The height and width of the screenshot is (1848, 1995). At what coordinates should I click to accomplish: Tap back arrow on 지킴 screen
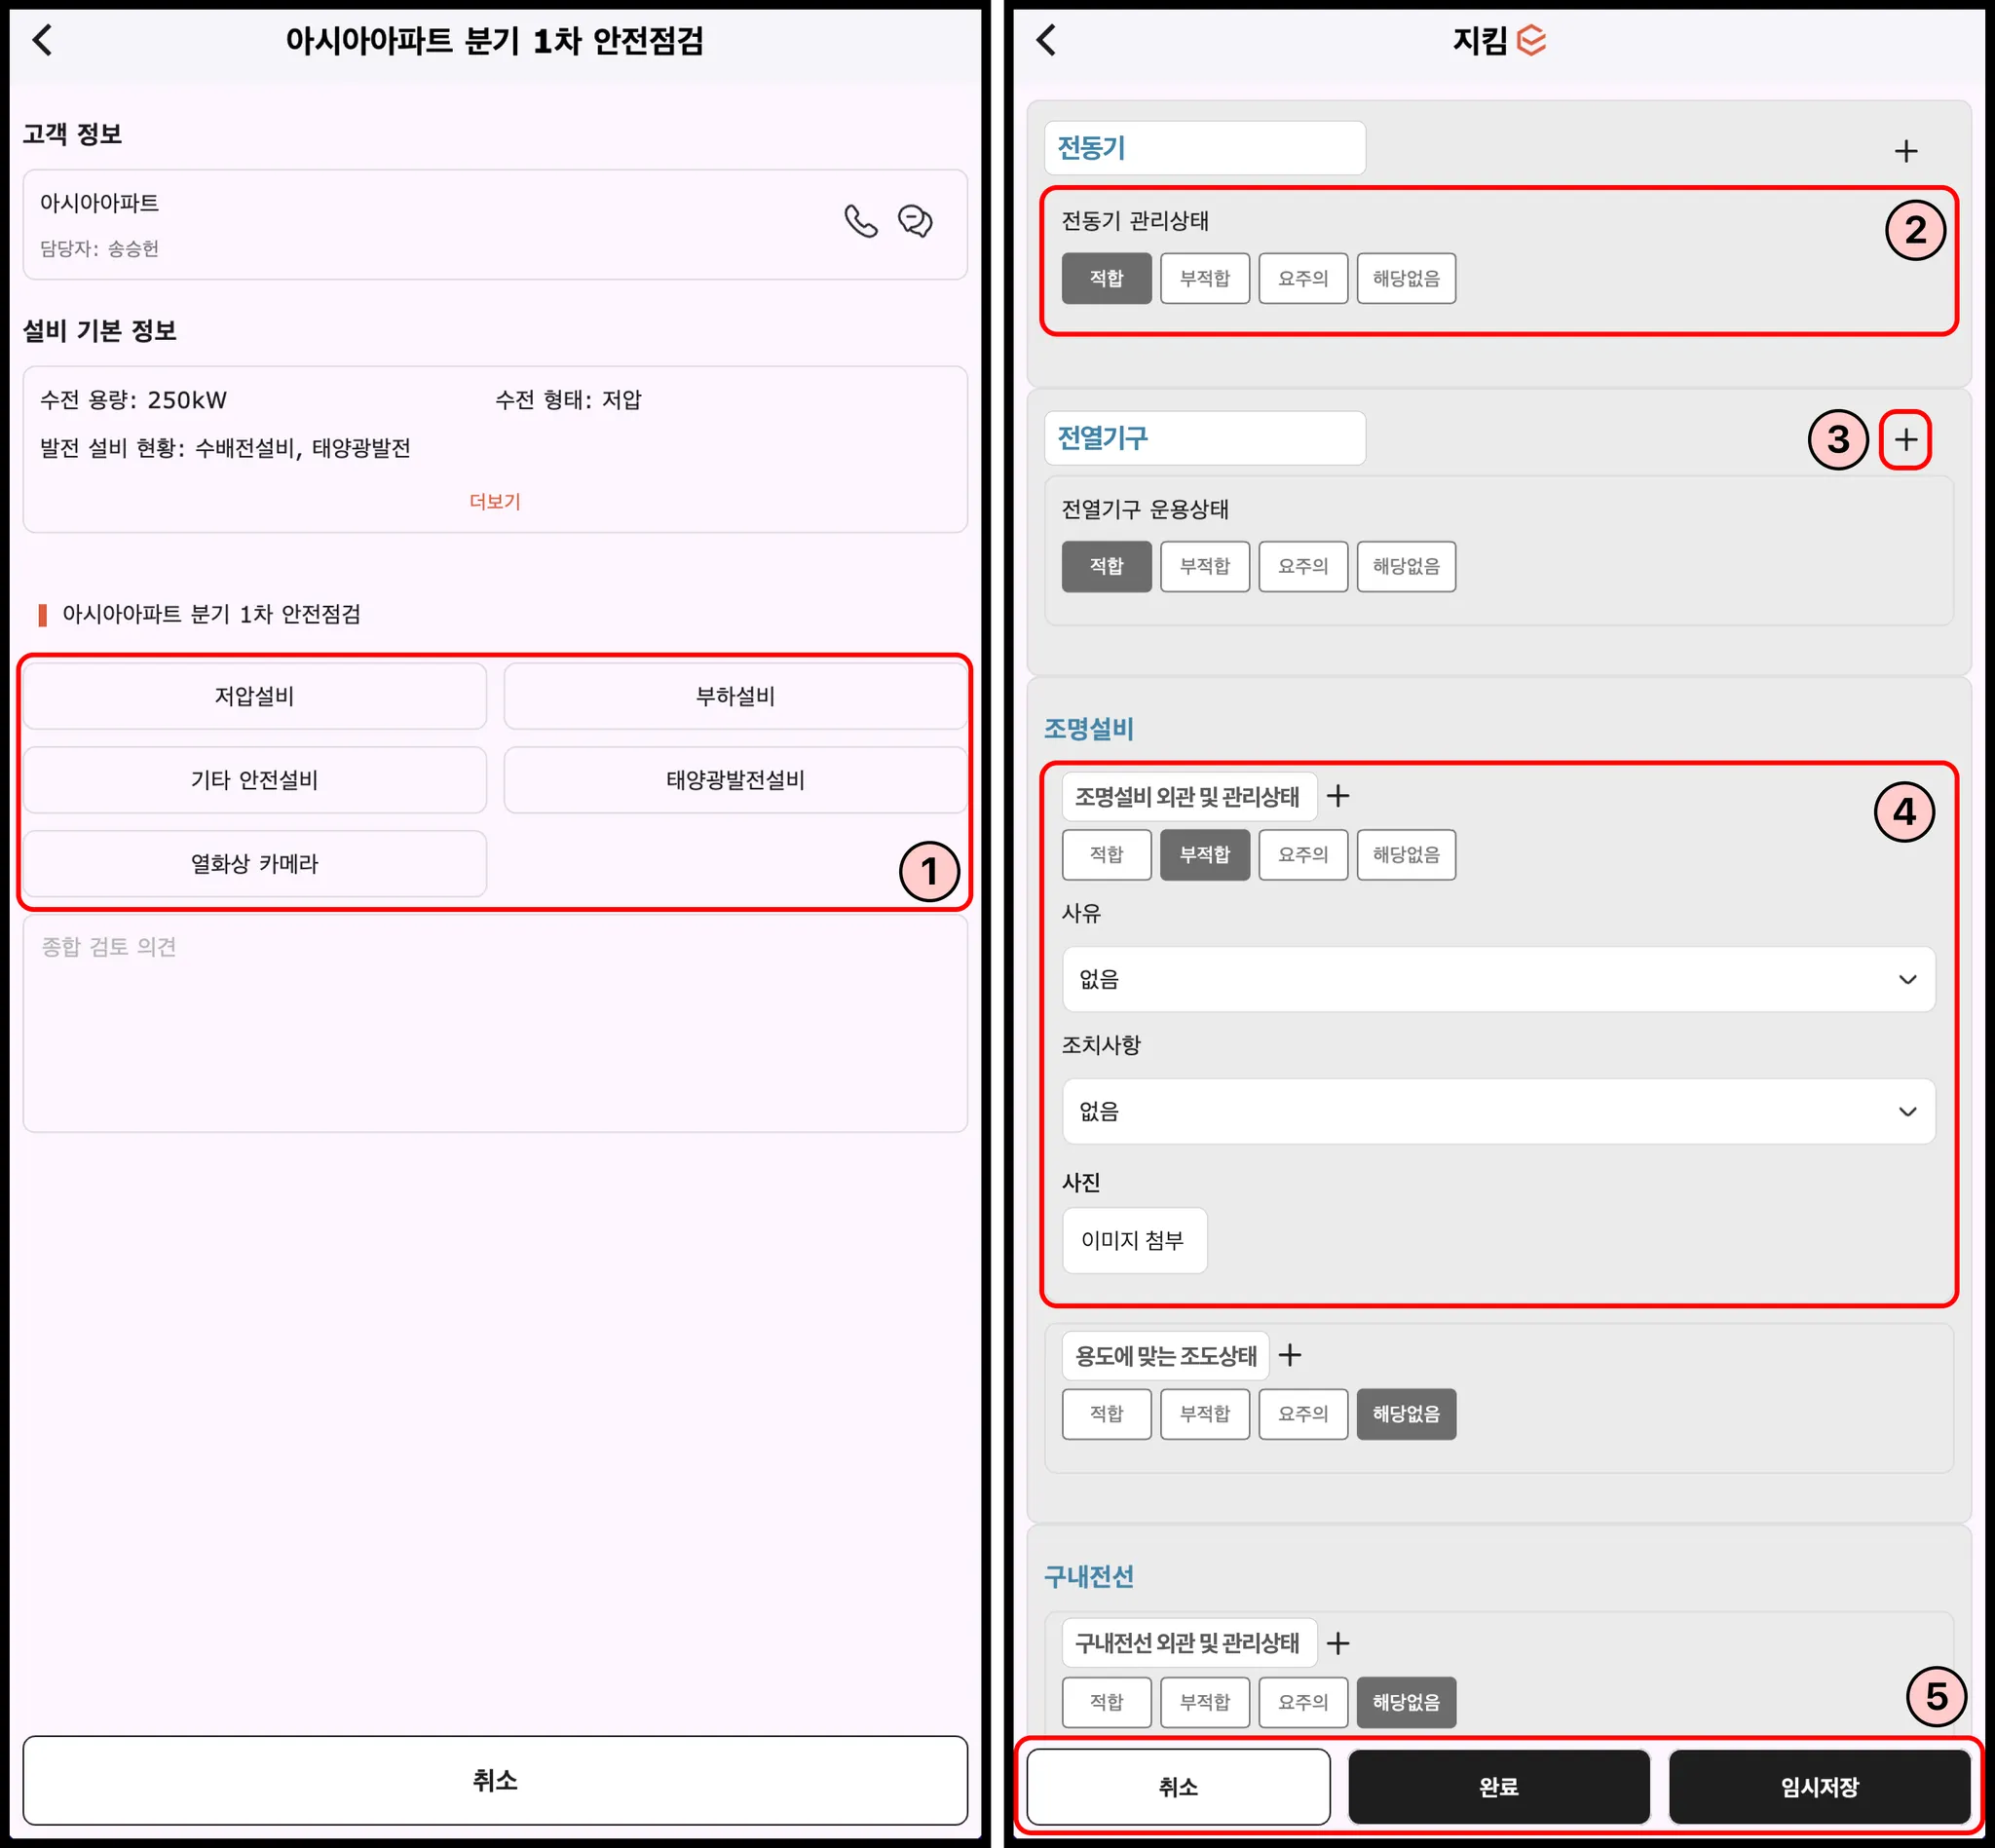1046,41
